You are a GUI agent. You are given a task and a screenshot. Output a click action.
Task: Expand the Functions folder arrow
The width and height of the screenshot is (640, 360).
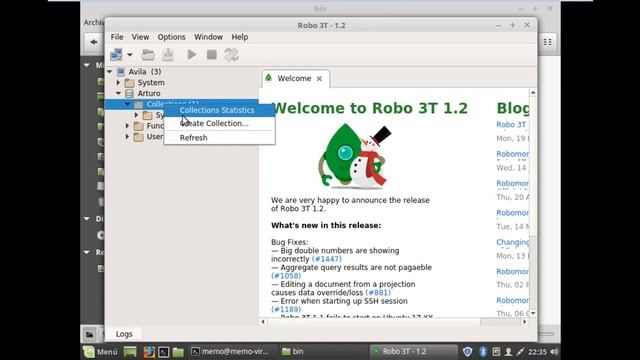point(128,126)
